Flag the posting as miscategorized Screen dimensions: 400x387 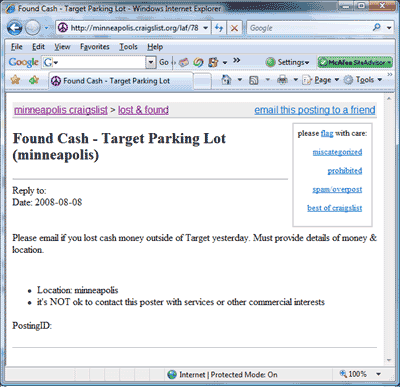click(337, 152)
